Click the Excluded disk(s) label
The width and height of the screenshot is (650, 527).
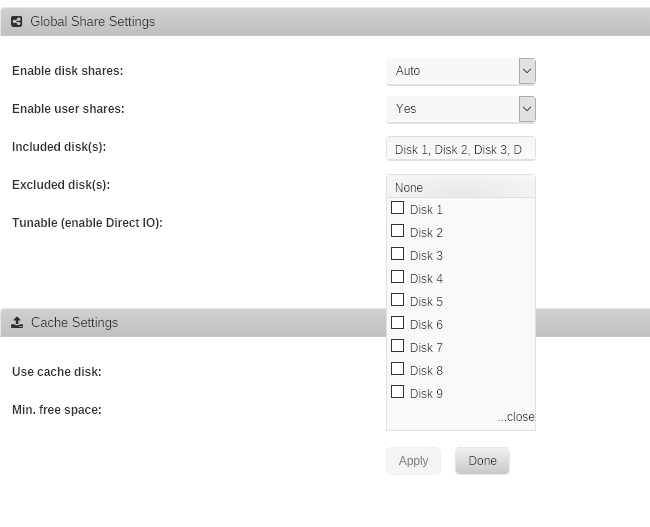61,185
